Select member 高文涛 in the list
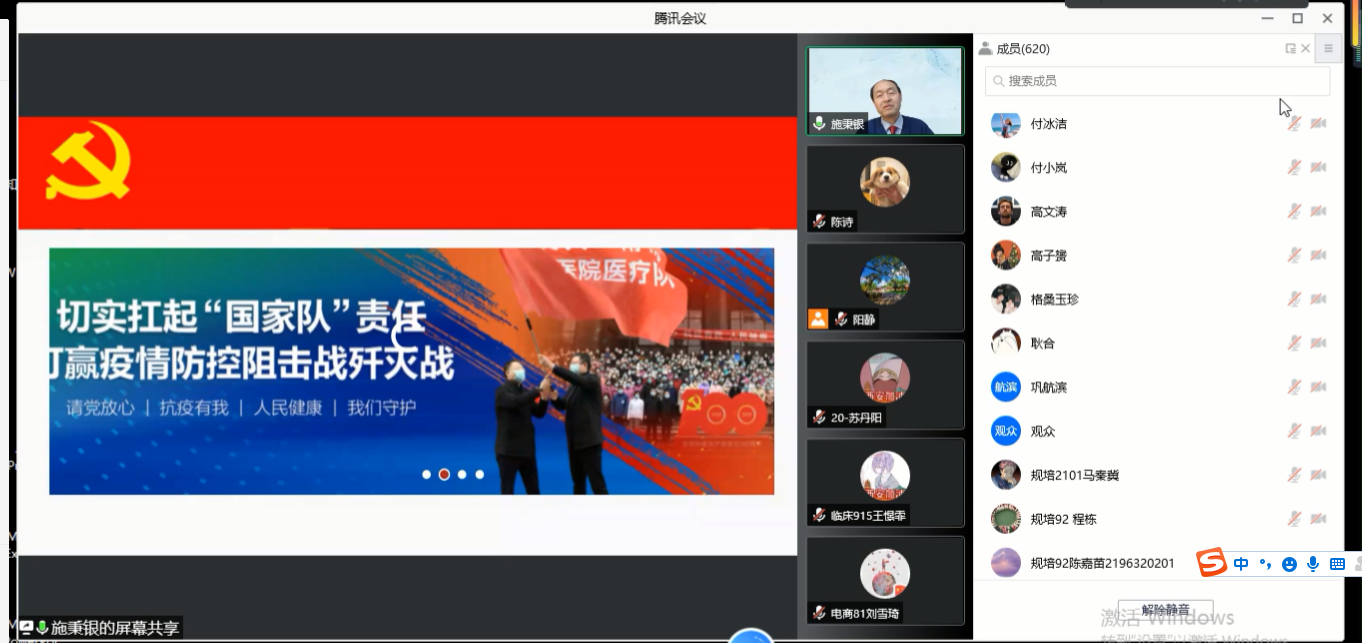 point(1160,211)
